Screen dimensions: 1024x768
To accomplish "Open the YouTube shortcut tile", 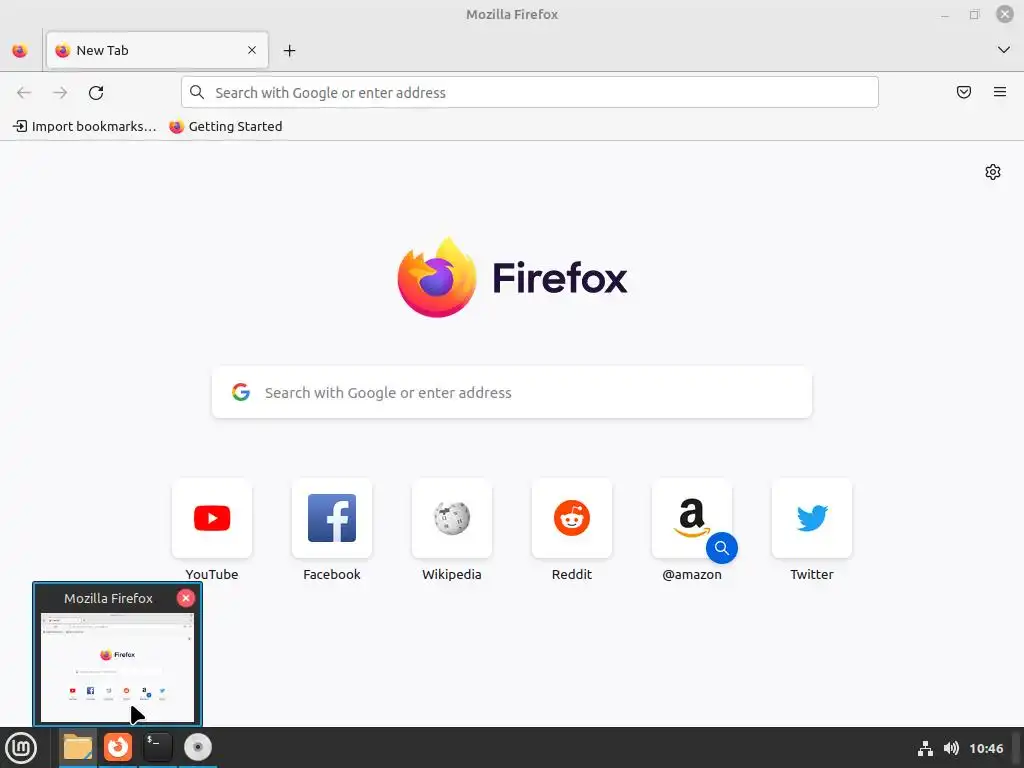I will click(212, 518).
